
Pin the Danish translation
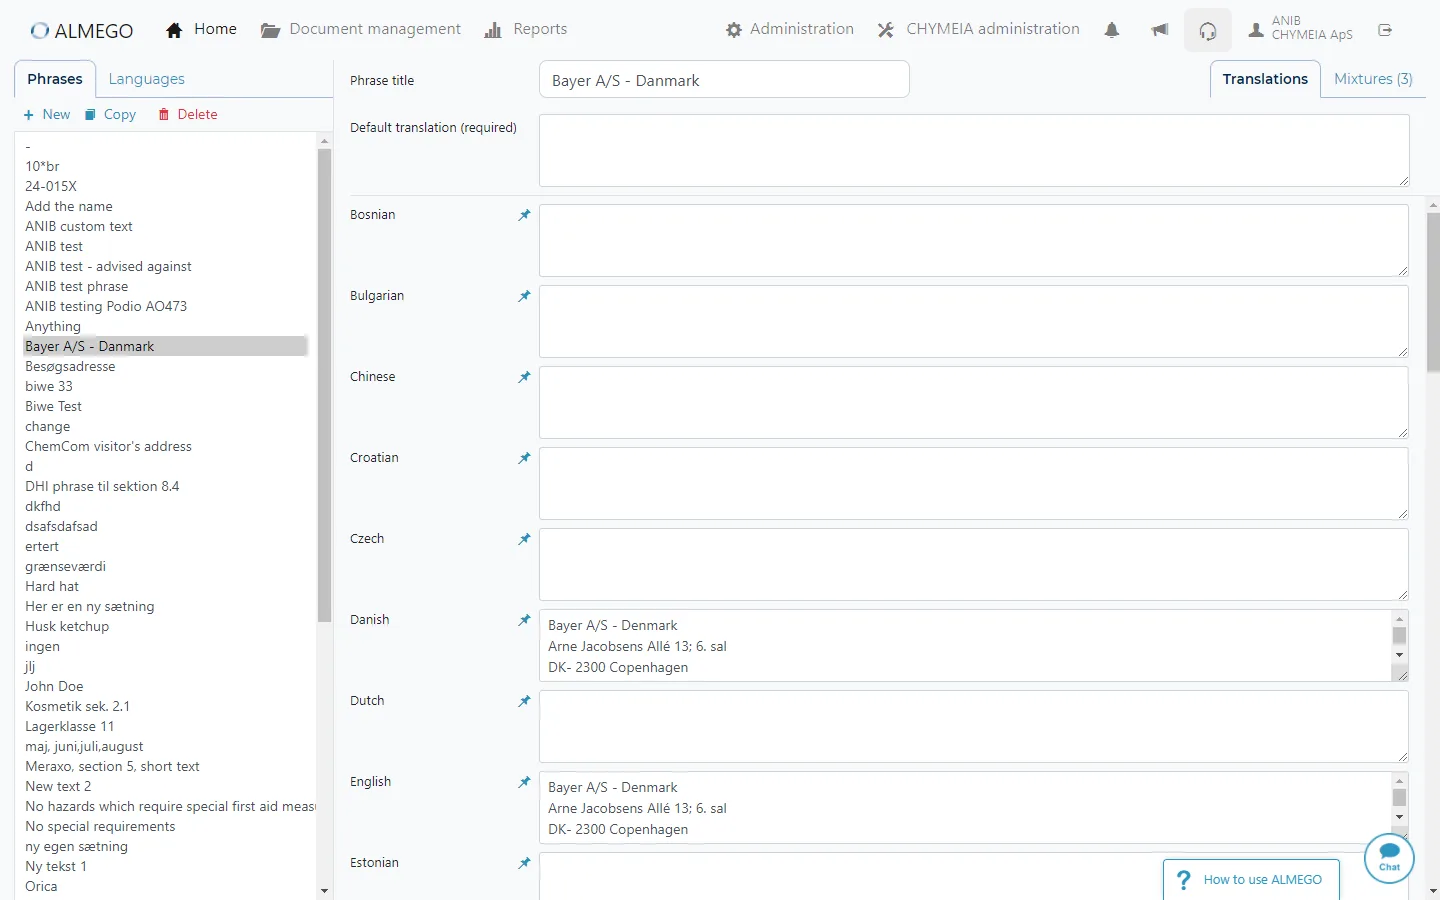click(524, 620)
